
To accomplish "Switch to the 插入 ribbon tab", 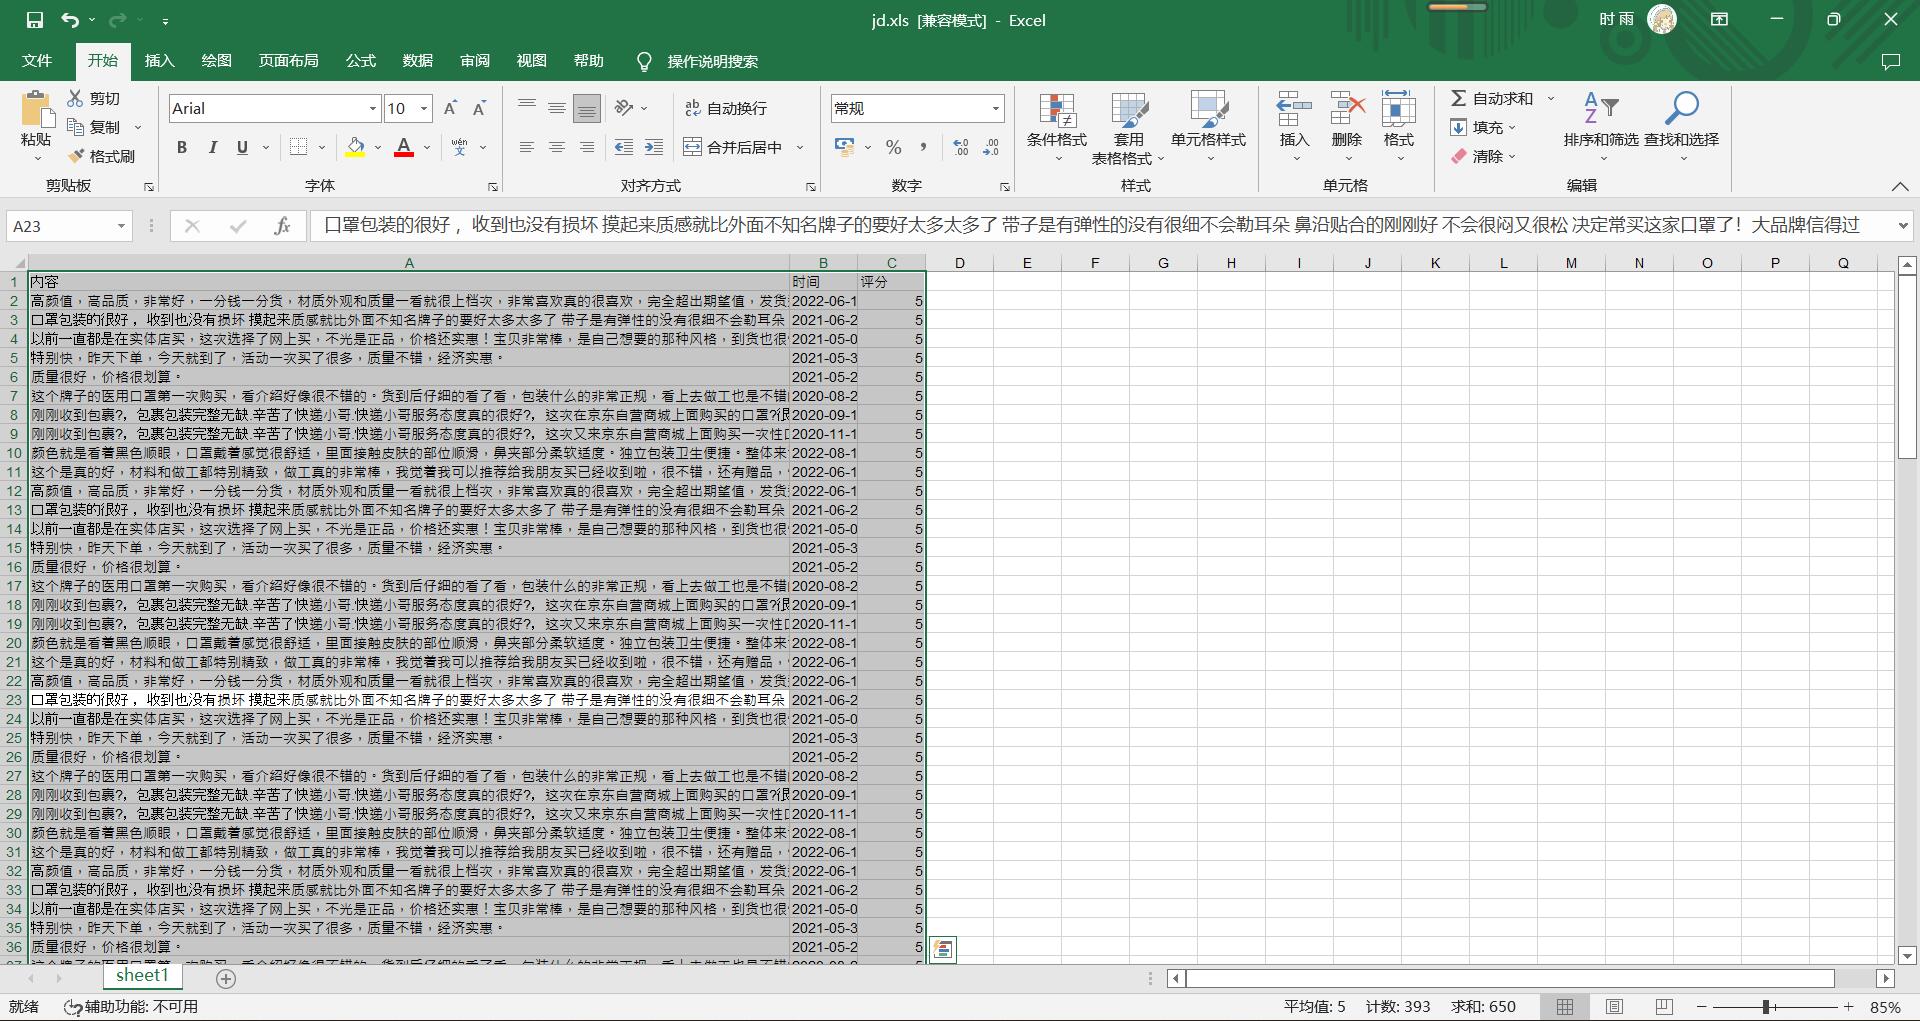I will [159, 61].
